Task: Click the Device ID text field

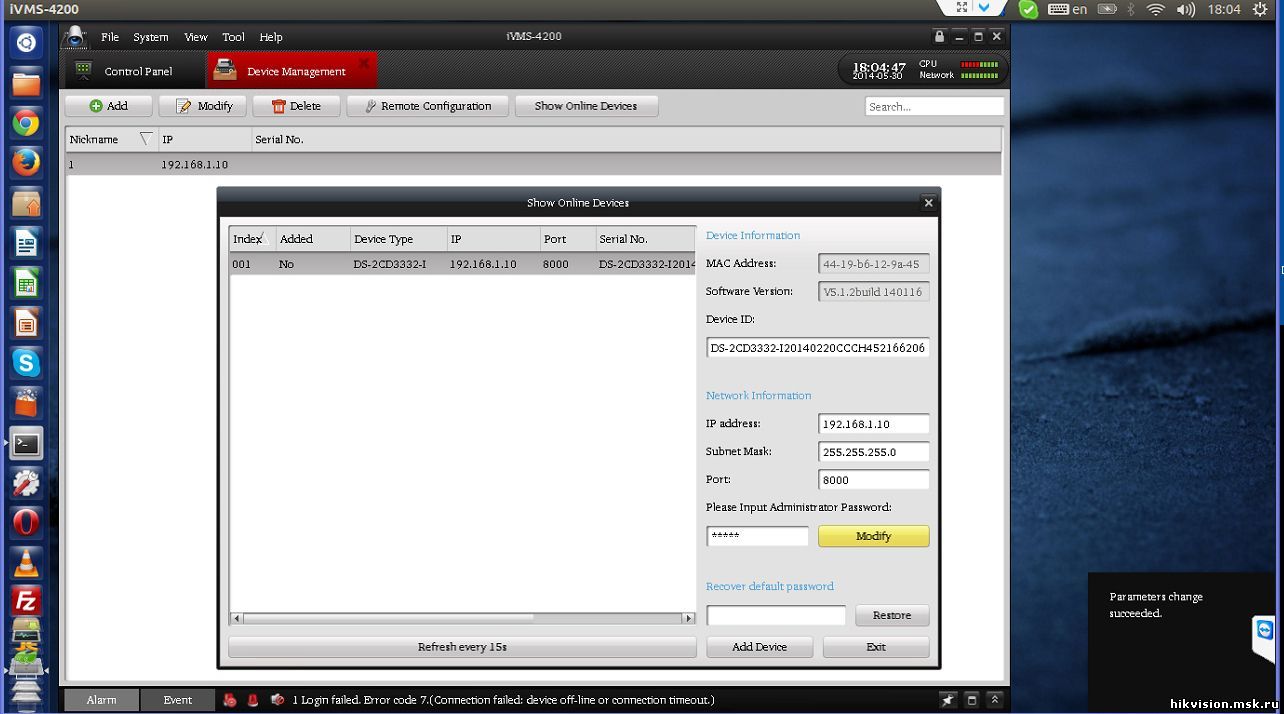Action: pos(818,348)
